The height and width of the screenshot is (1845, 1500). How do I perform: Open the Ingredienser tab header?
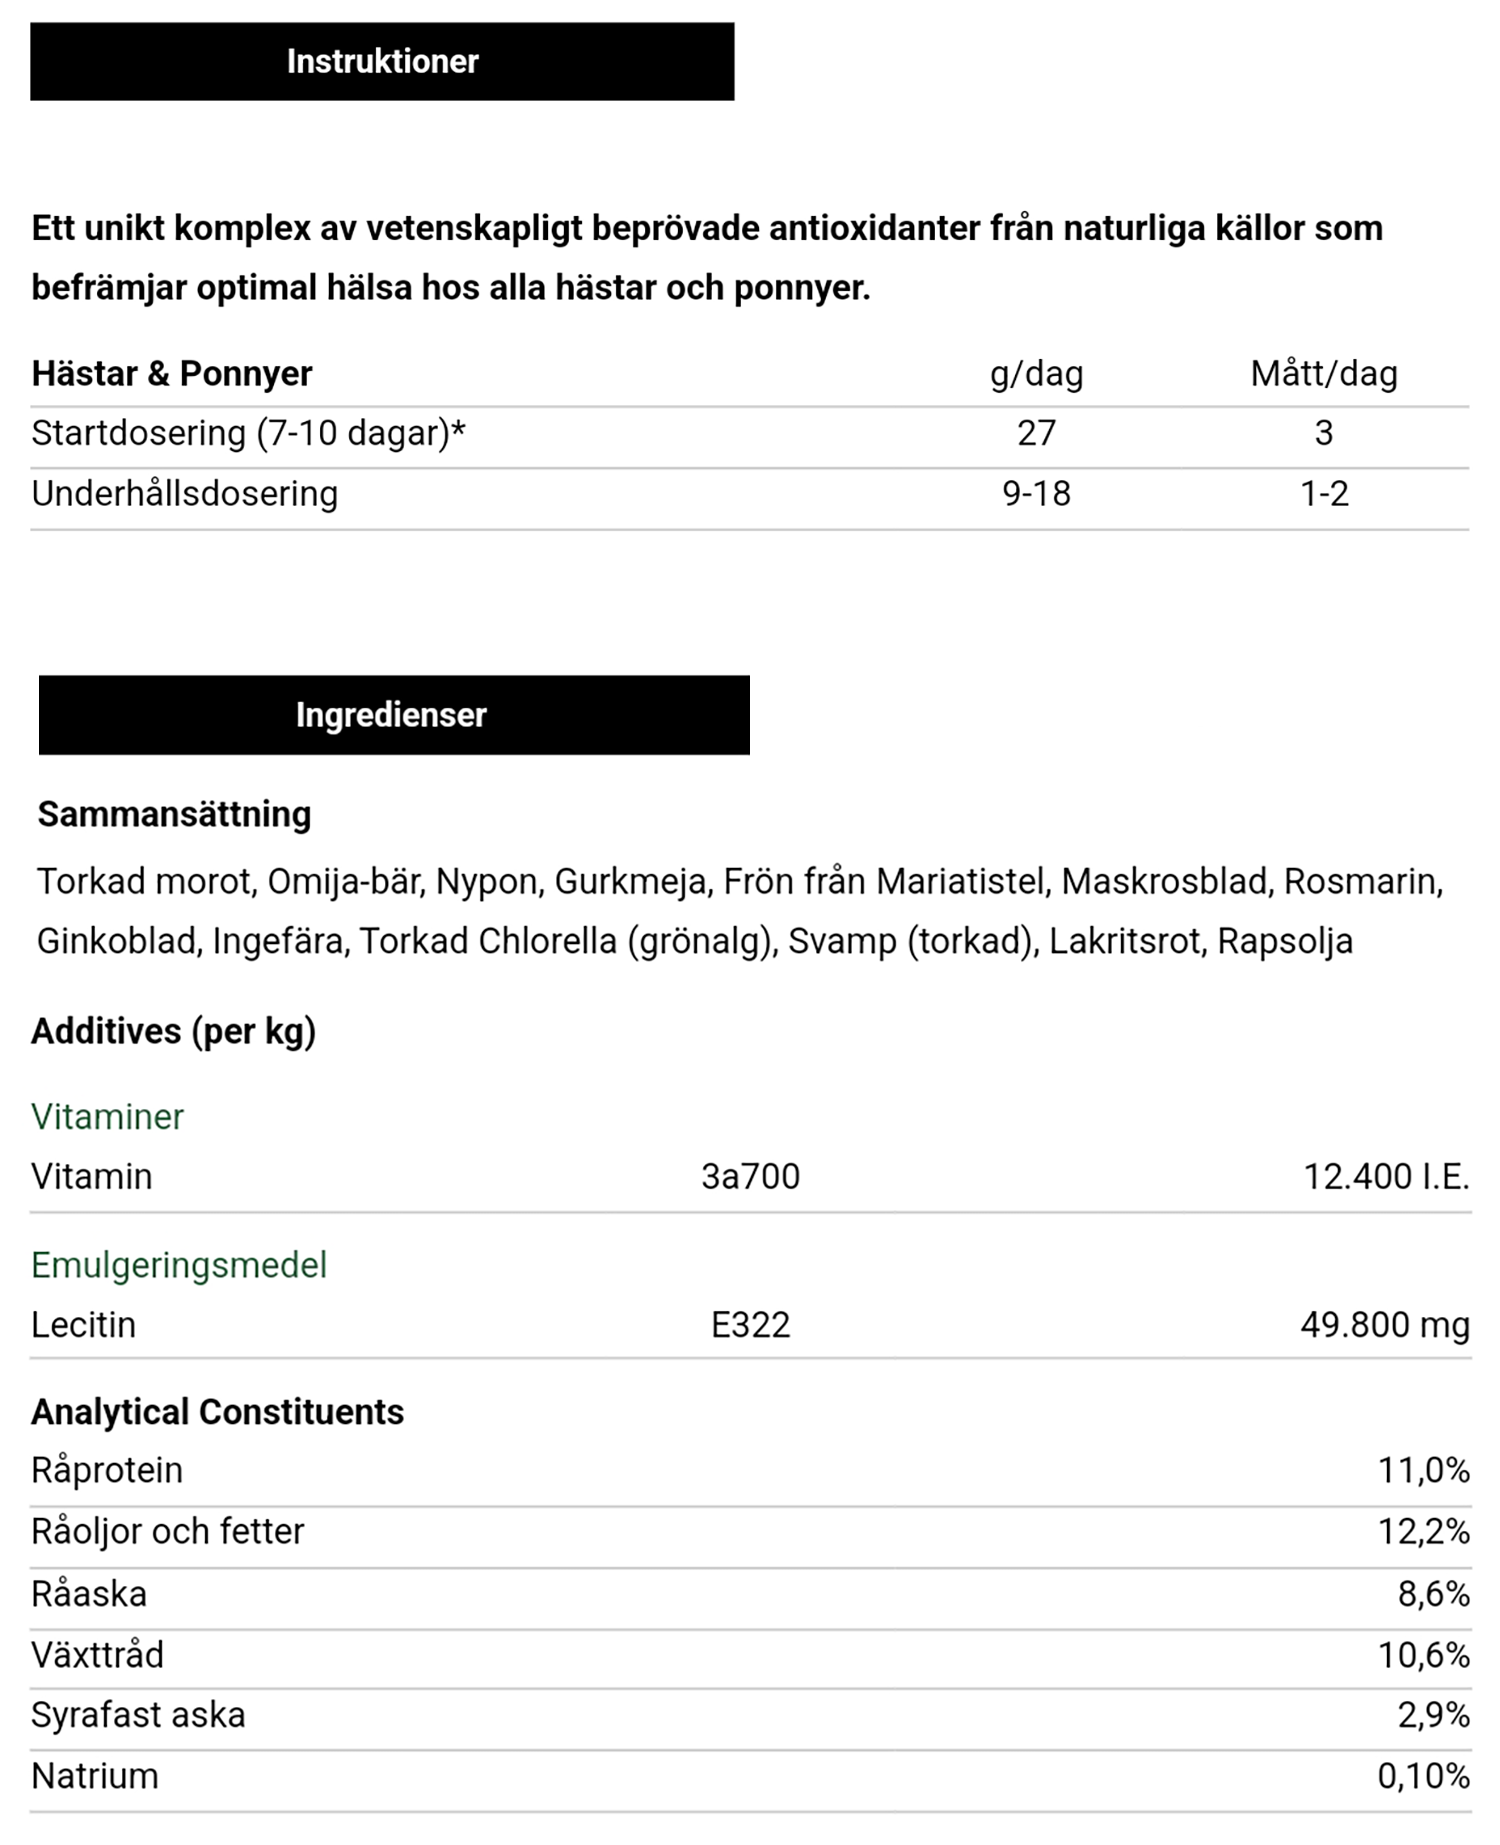394,714
